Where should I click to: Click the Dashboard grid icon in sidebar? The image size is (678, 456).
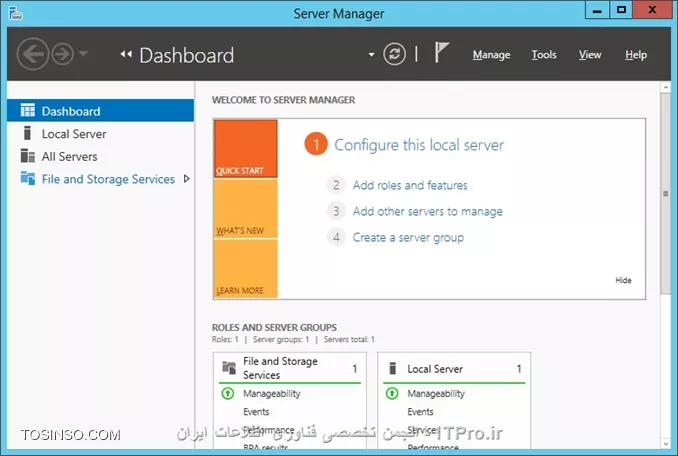[28, 111]
